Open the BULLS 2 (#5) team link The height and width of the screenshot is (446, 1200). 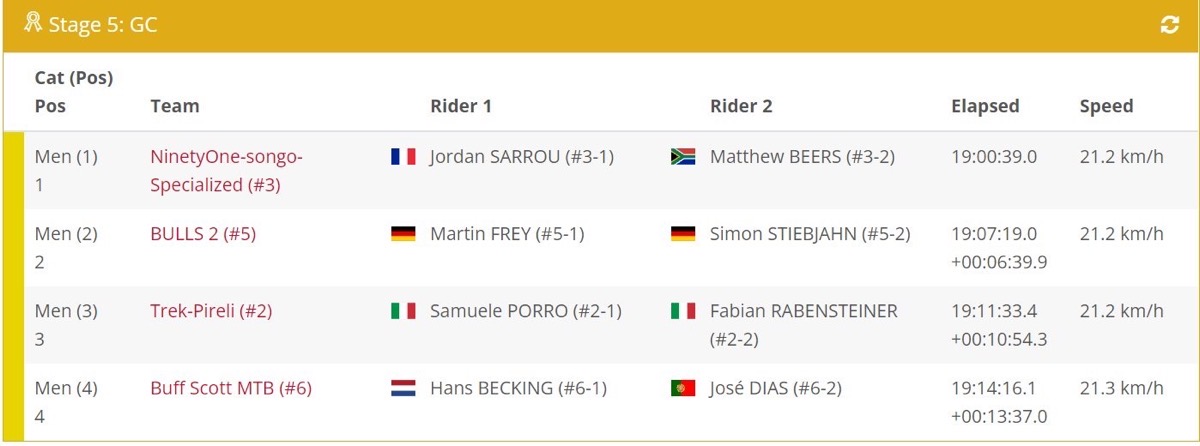[x=203, y=234]
